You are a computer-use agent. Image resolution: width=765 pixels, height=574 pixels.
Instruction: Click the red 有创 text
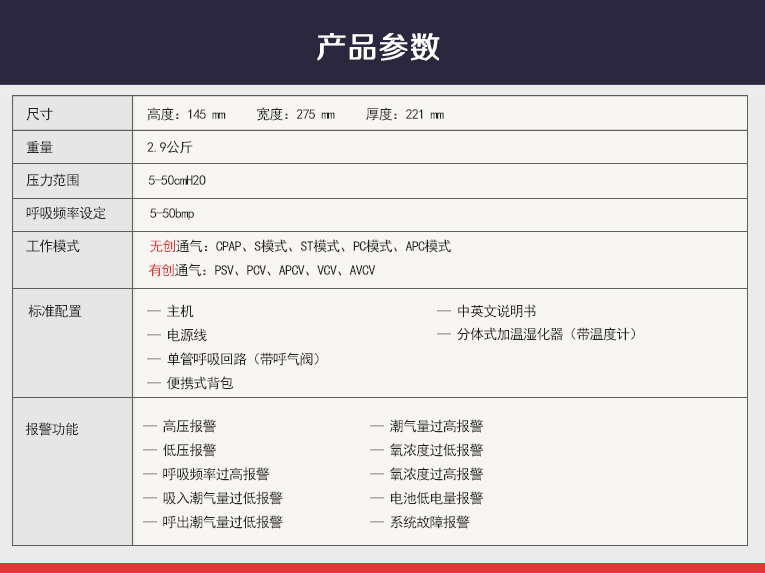(162, 270)
